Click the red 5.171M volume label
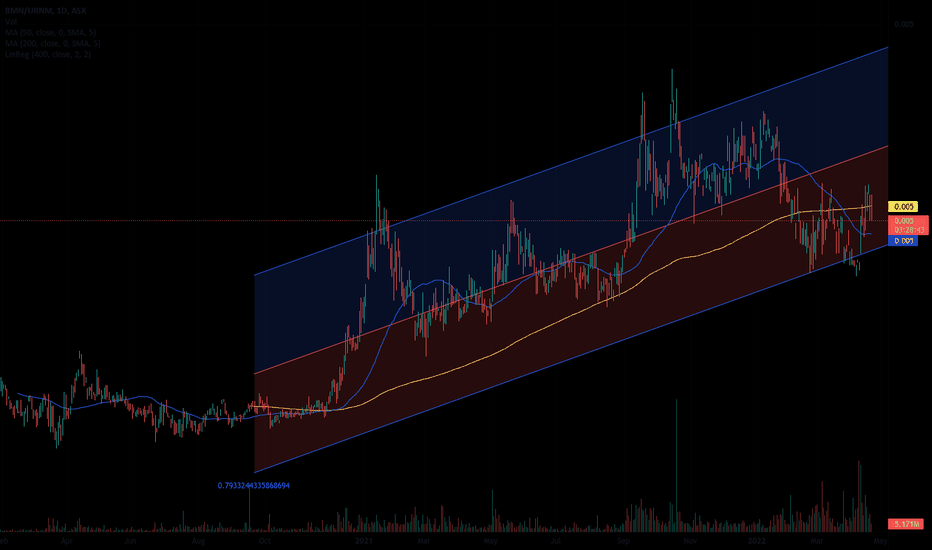 (x=906, y=524)
